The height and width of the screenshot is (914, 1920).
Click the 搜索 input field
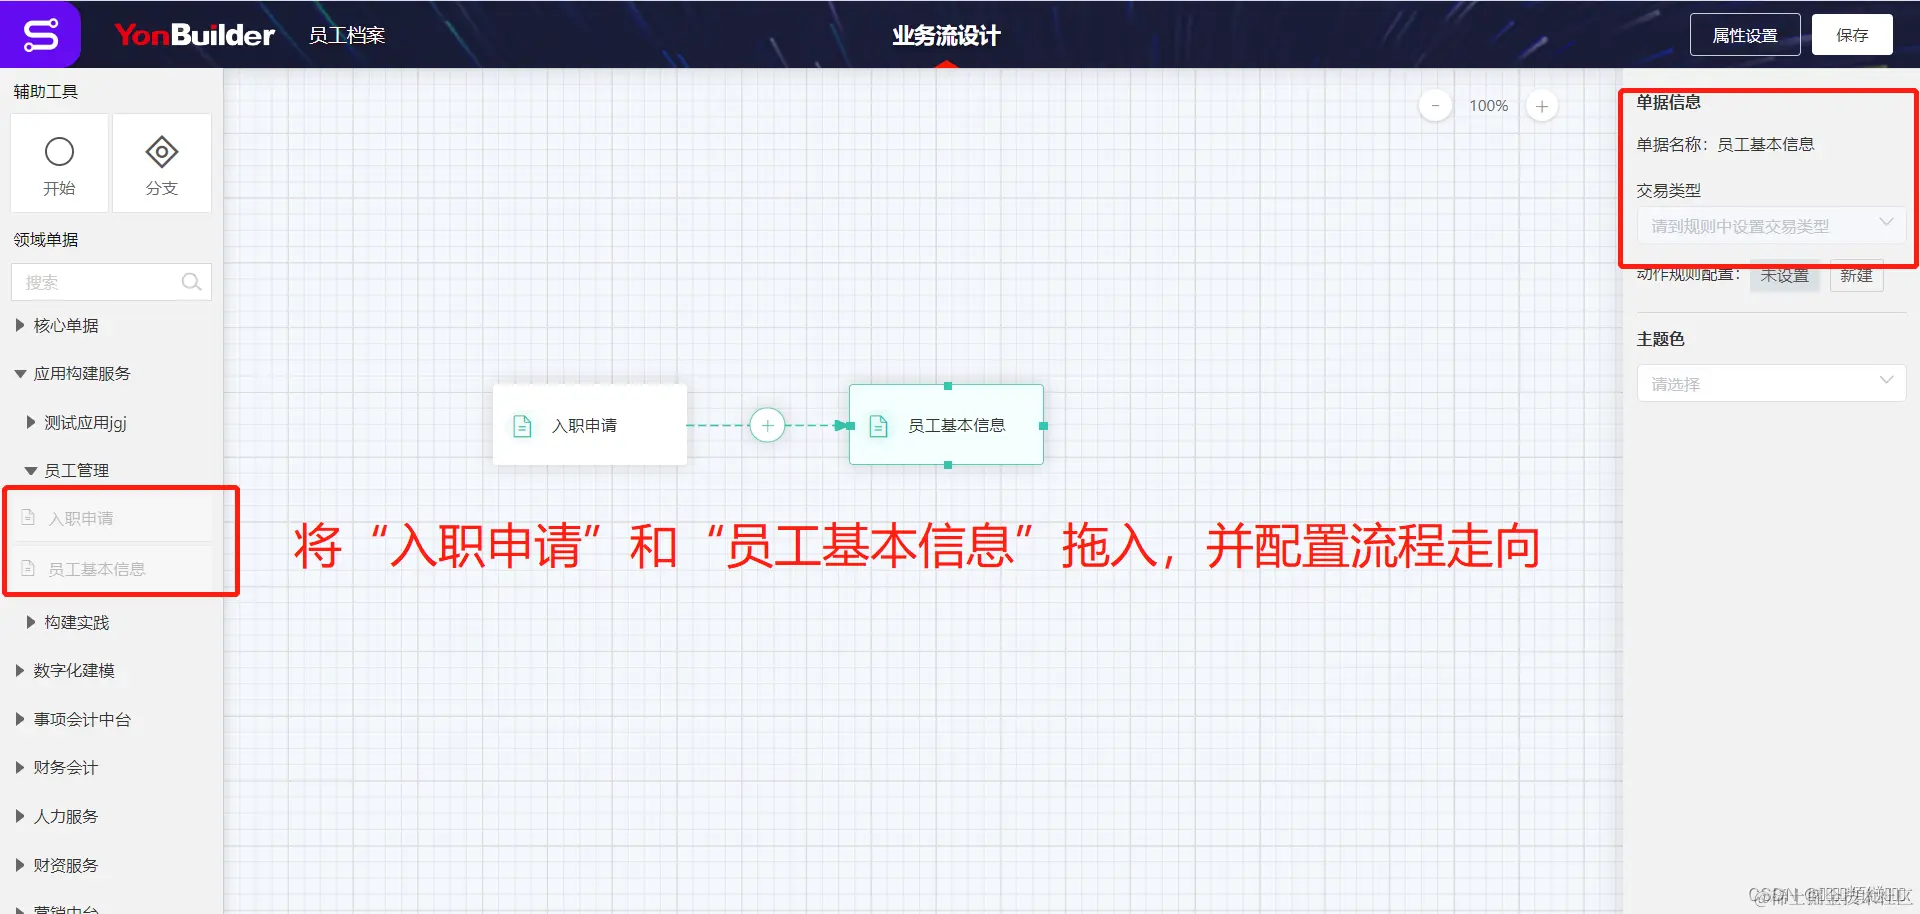111,282
